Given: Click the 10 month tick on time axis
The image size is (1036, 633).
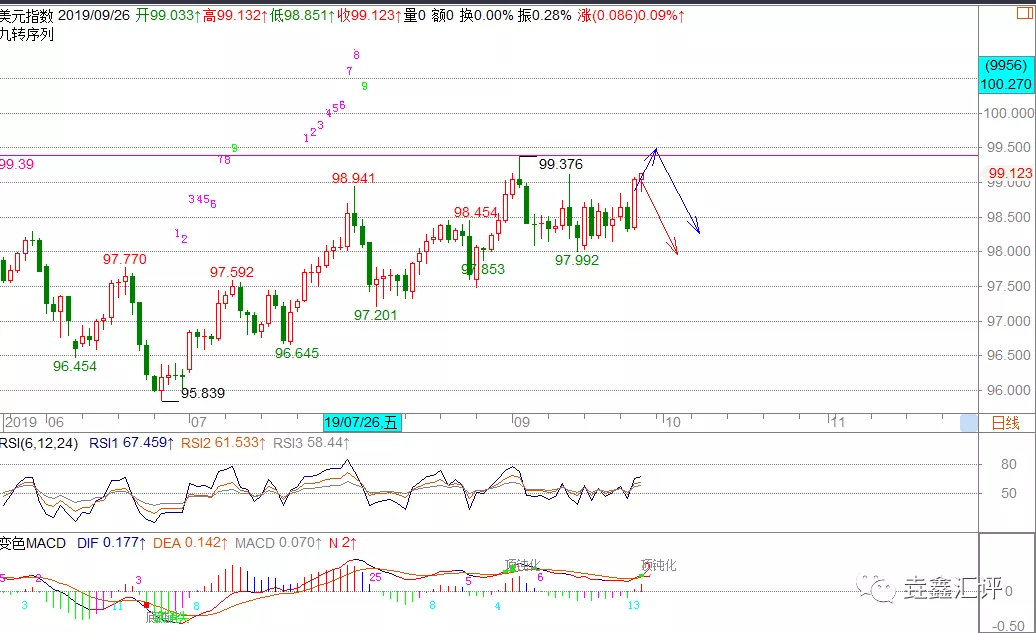Looking at the screenshot, I should click(x=673, y=422).
